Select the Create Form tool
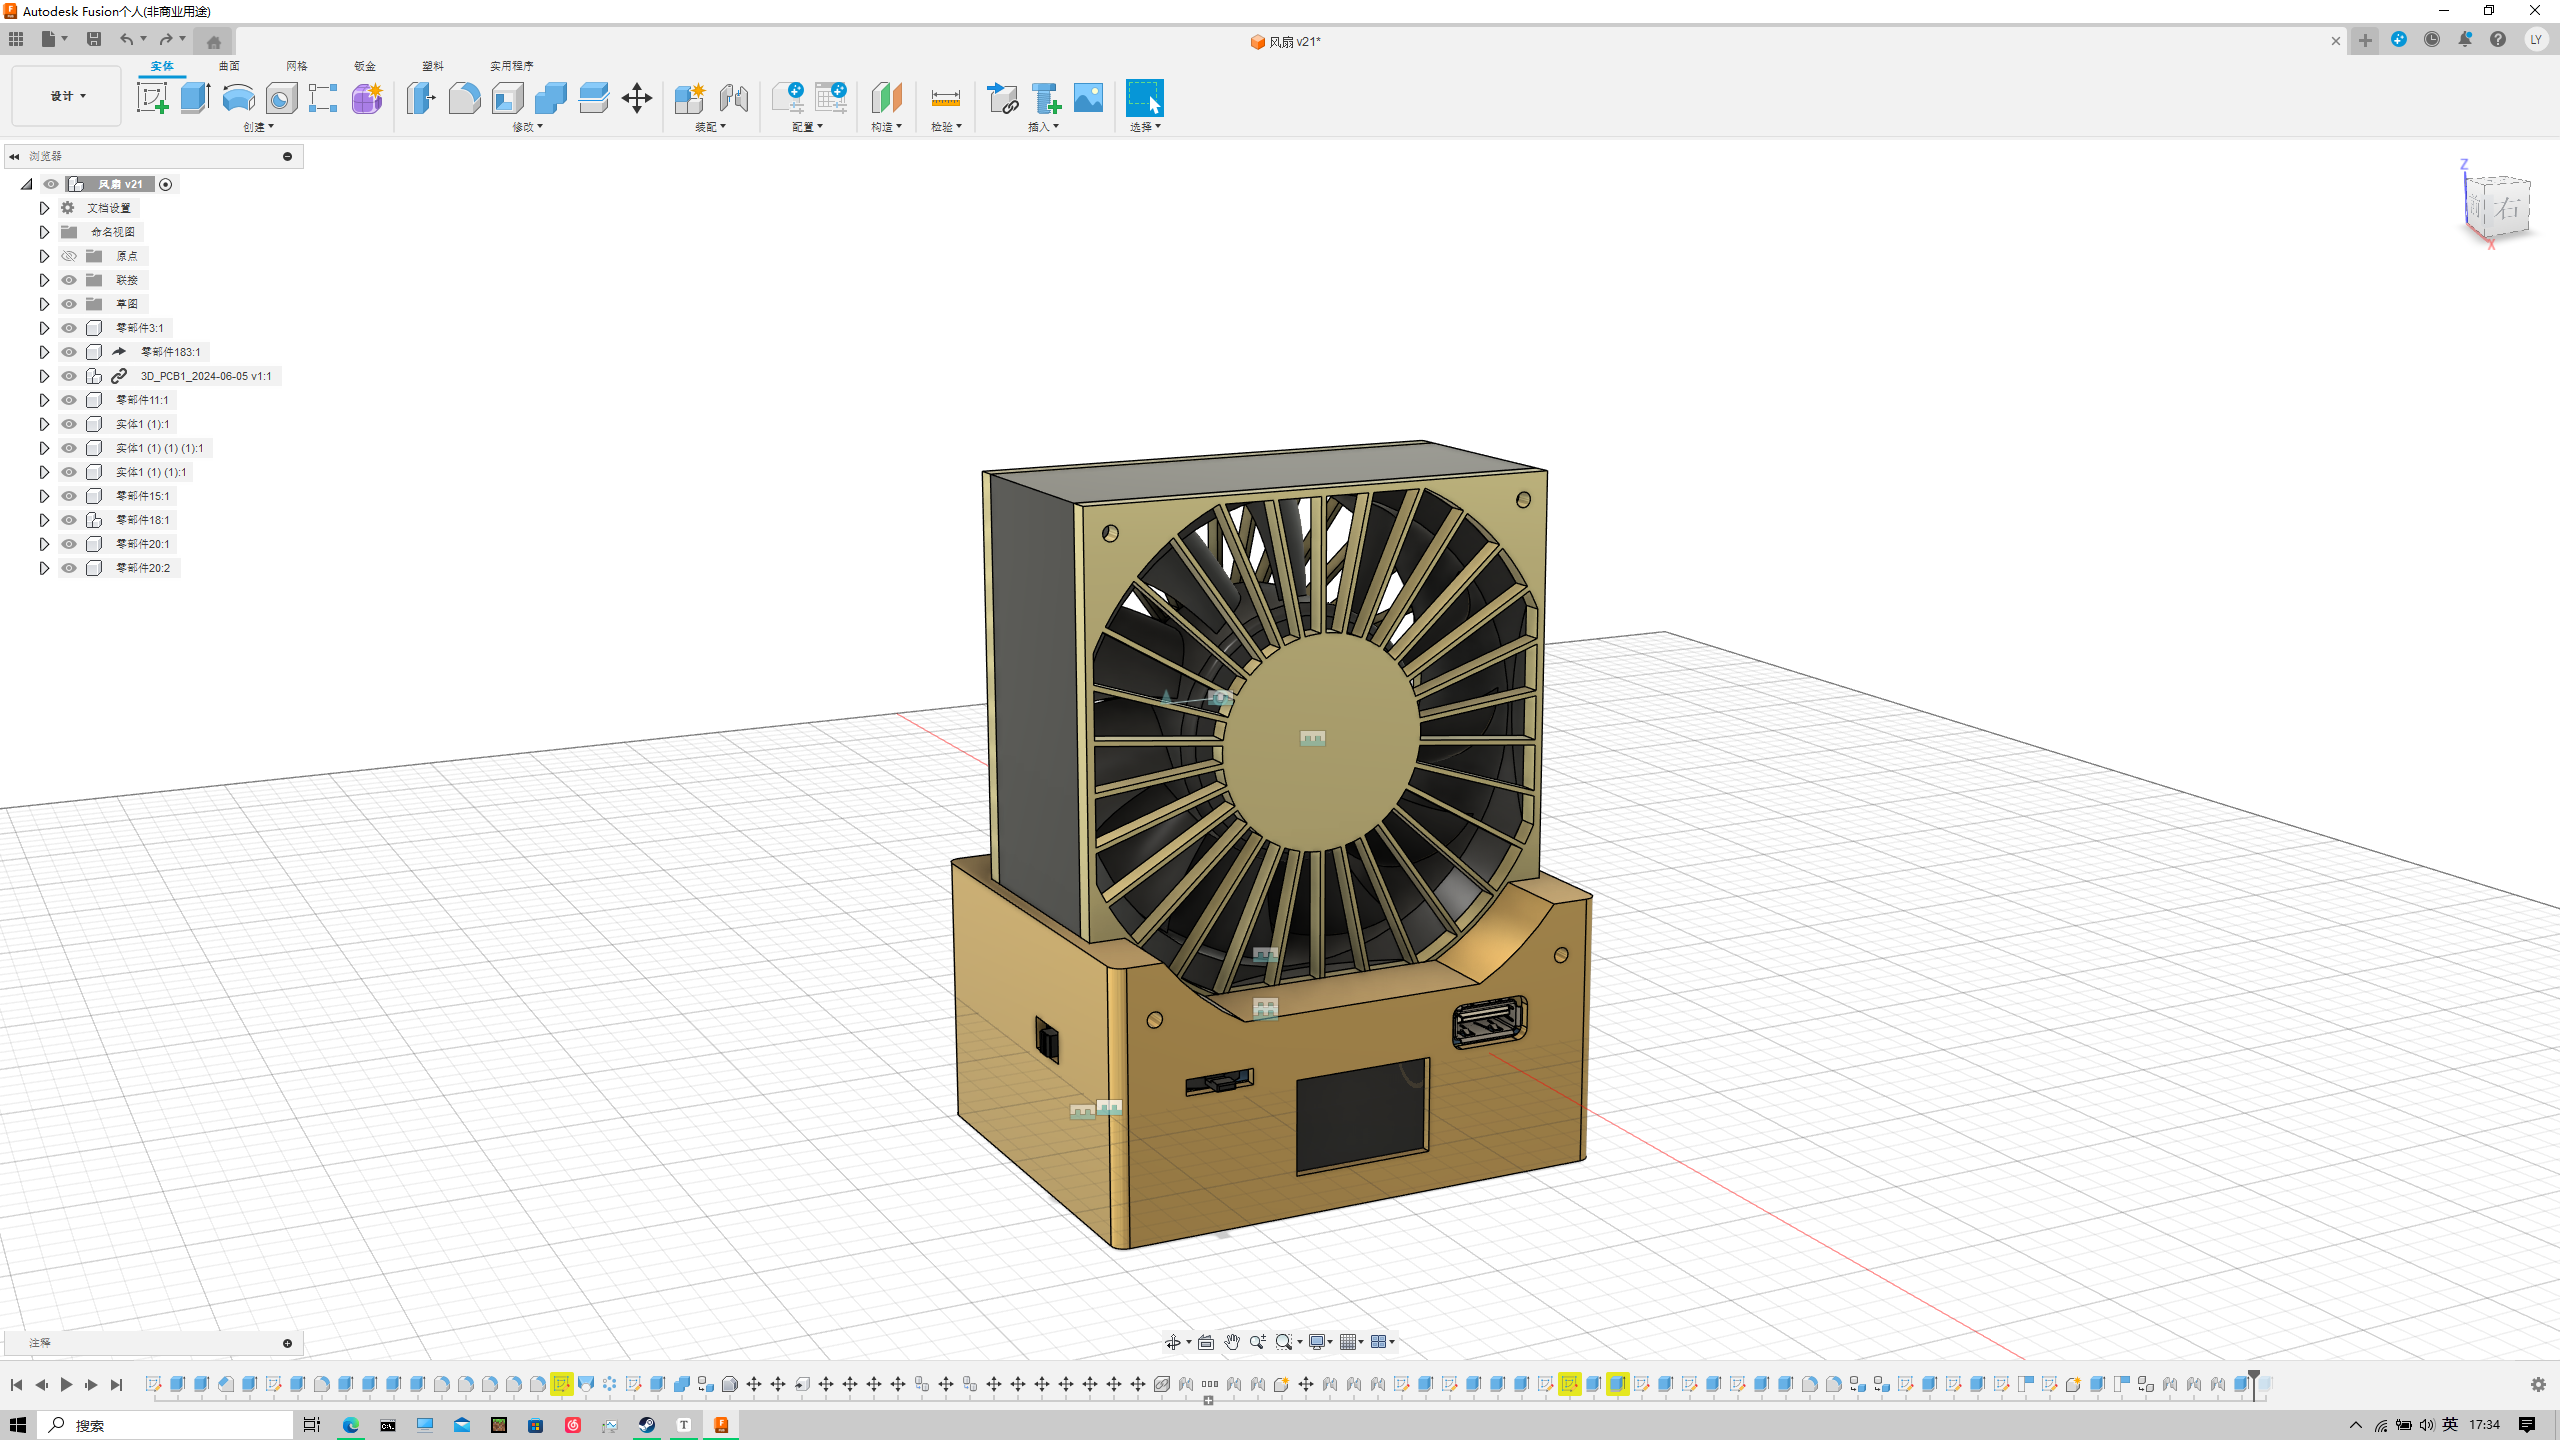The image size is (2560, 1440). (x=367, y=98)
